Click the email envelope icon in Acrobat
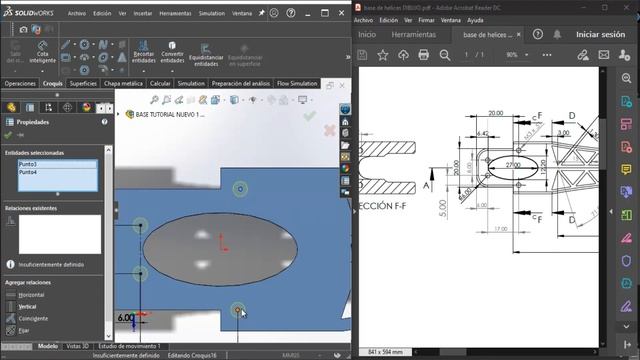 tap(604, 55)
